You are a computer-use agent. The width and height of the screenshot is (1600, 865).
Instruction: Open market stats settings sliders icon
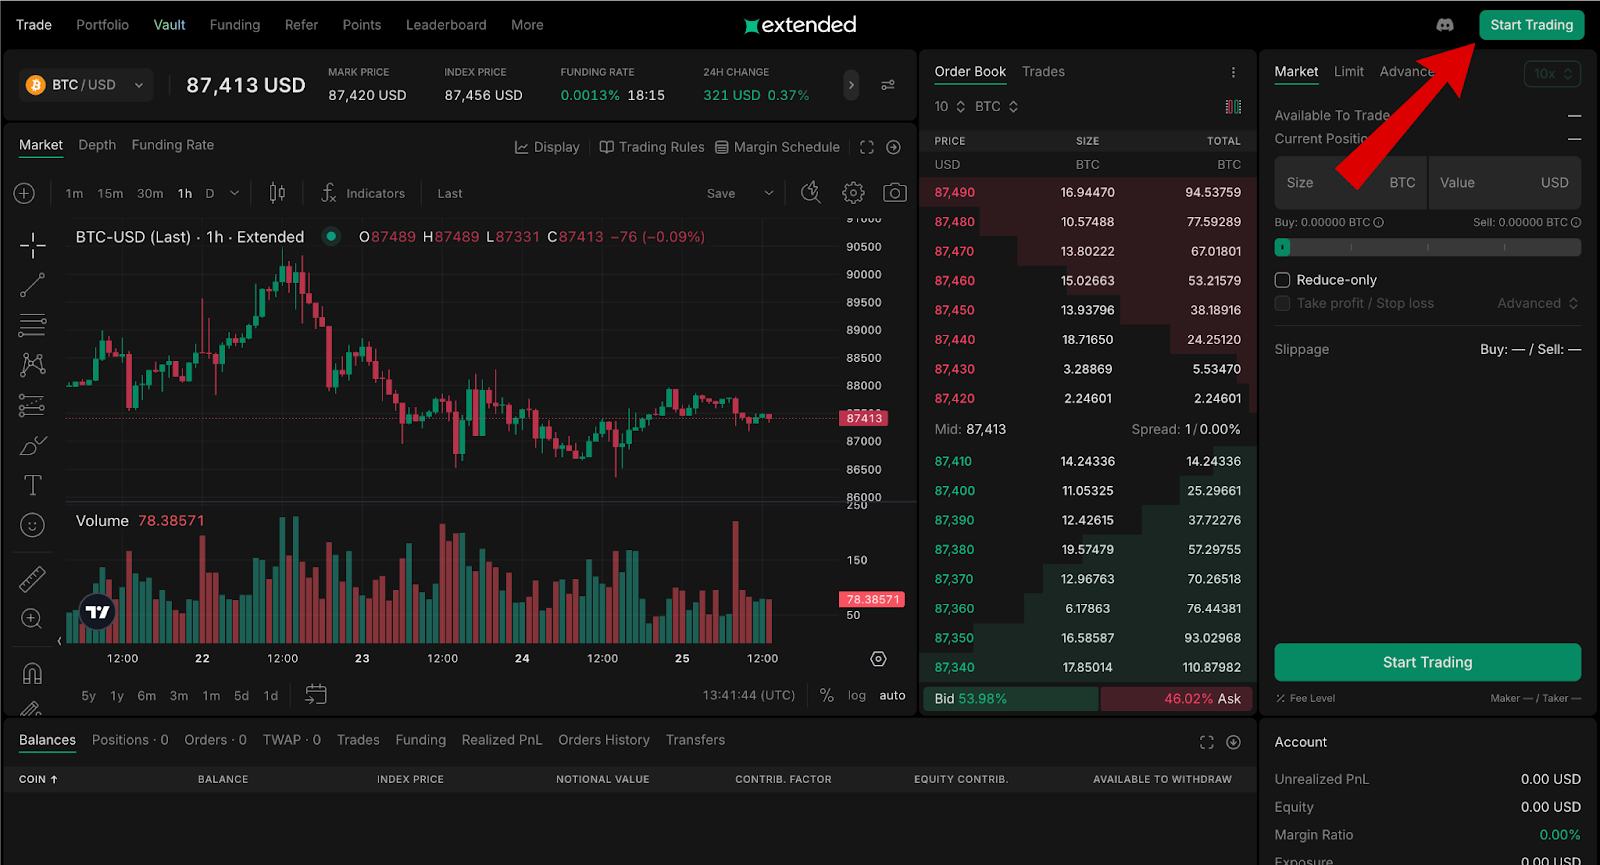pos(888,85)
